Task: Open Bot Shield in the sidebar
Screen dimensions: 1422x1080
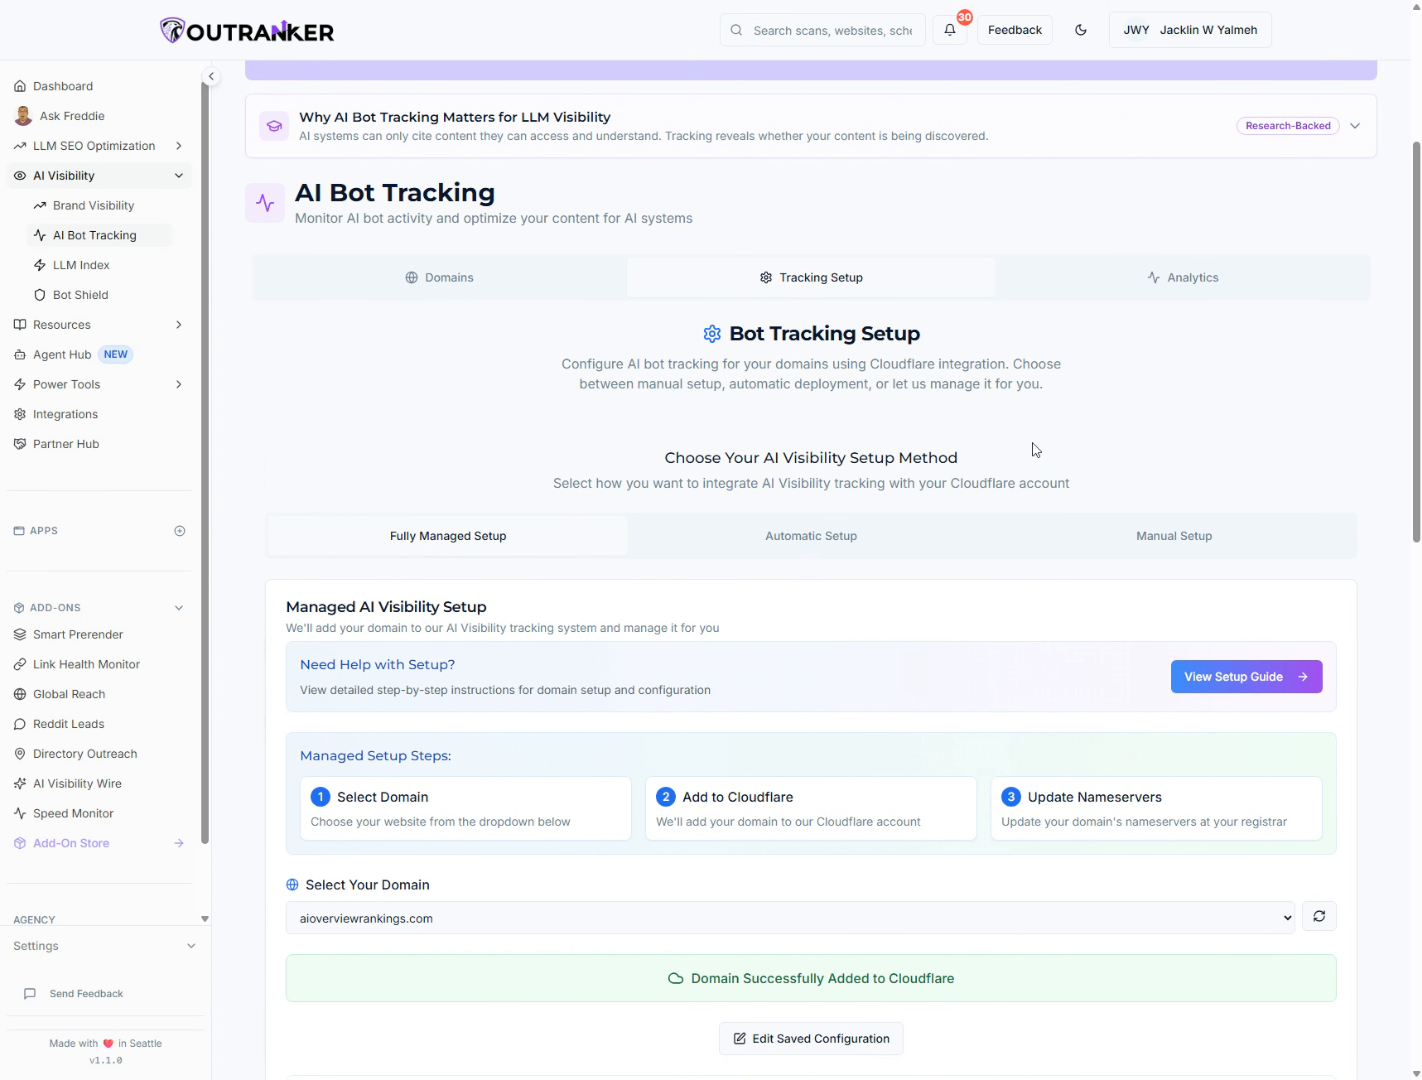Action: pyautogui.click(x=80, y=295)
